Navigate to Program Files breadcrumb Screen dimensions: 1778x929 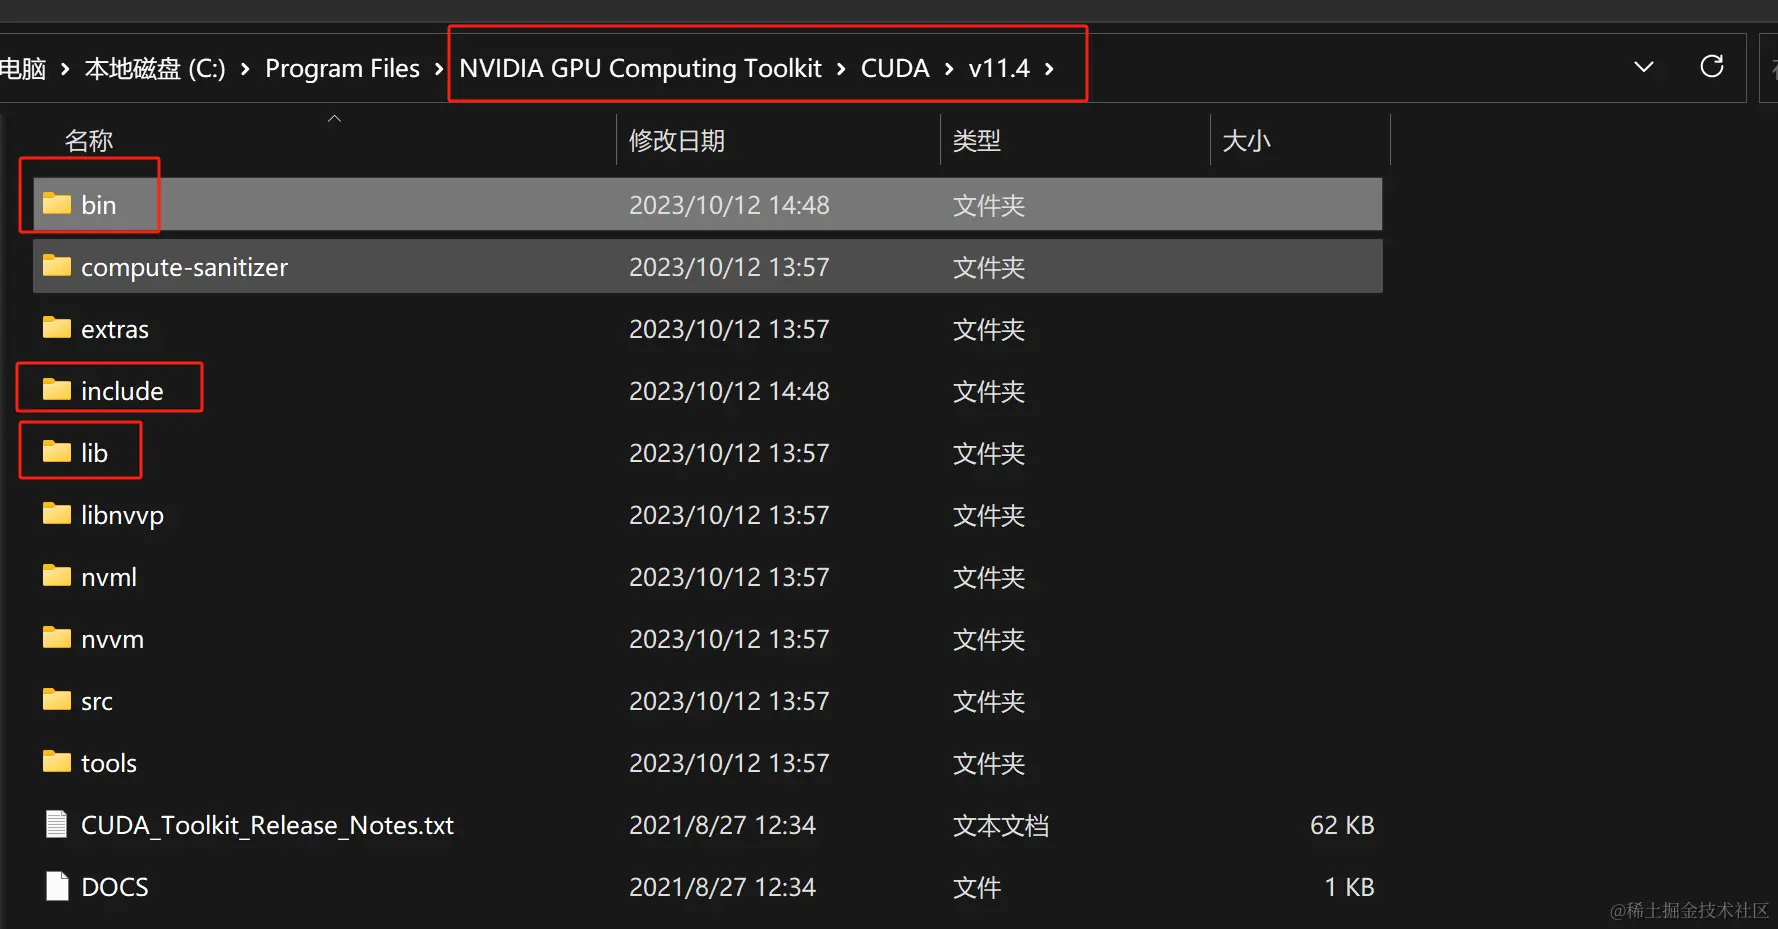[342, 68]
